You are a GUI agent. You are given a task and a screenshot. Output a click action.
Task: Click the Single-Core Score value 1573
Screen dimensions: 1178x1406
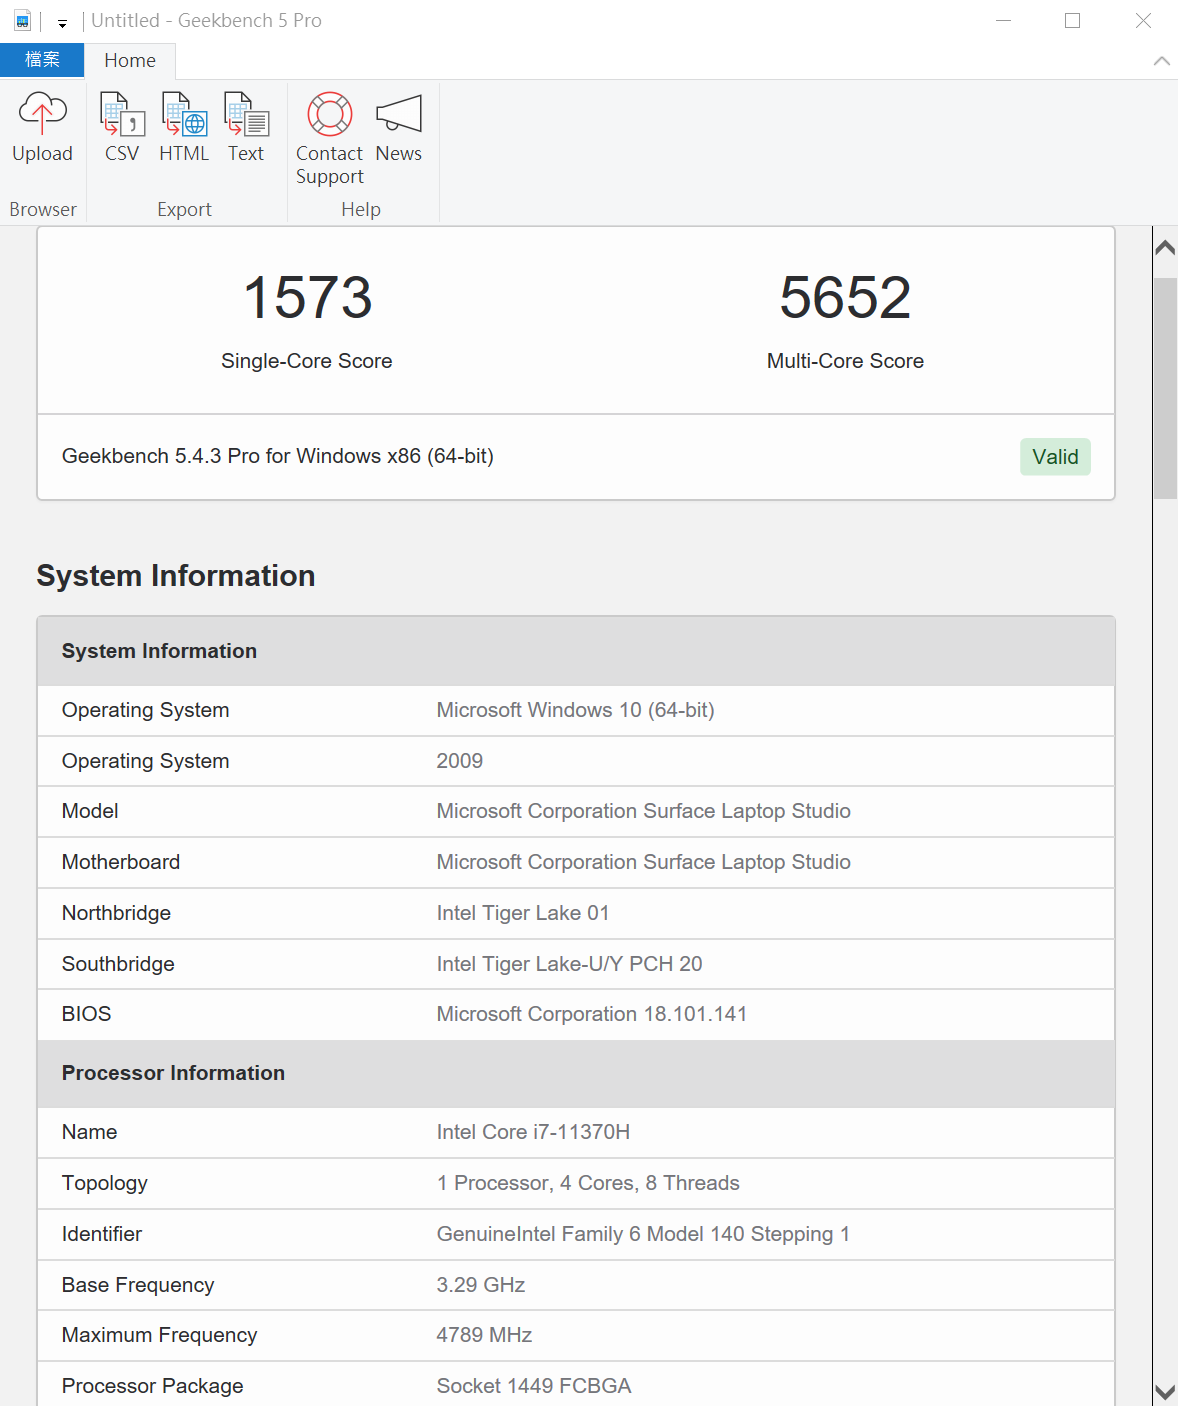(x=307, y=298)
